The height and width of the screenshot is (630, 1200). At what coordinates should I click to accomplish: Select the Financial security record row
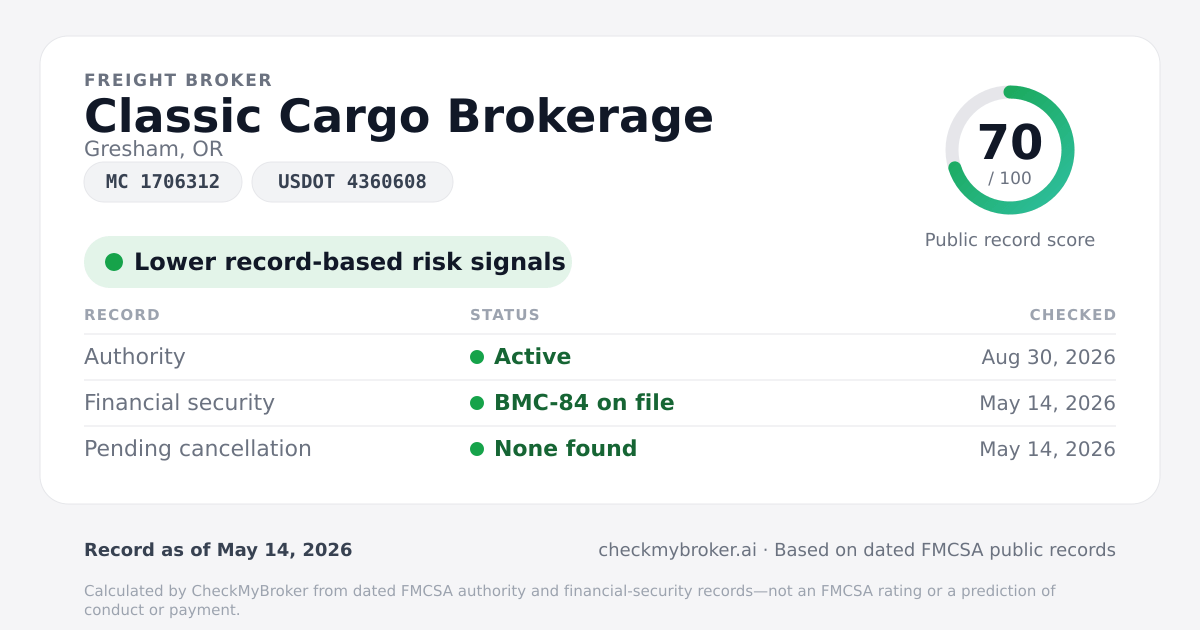click(600, 403)
